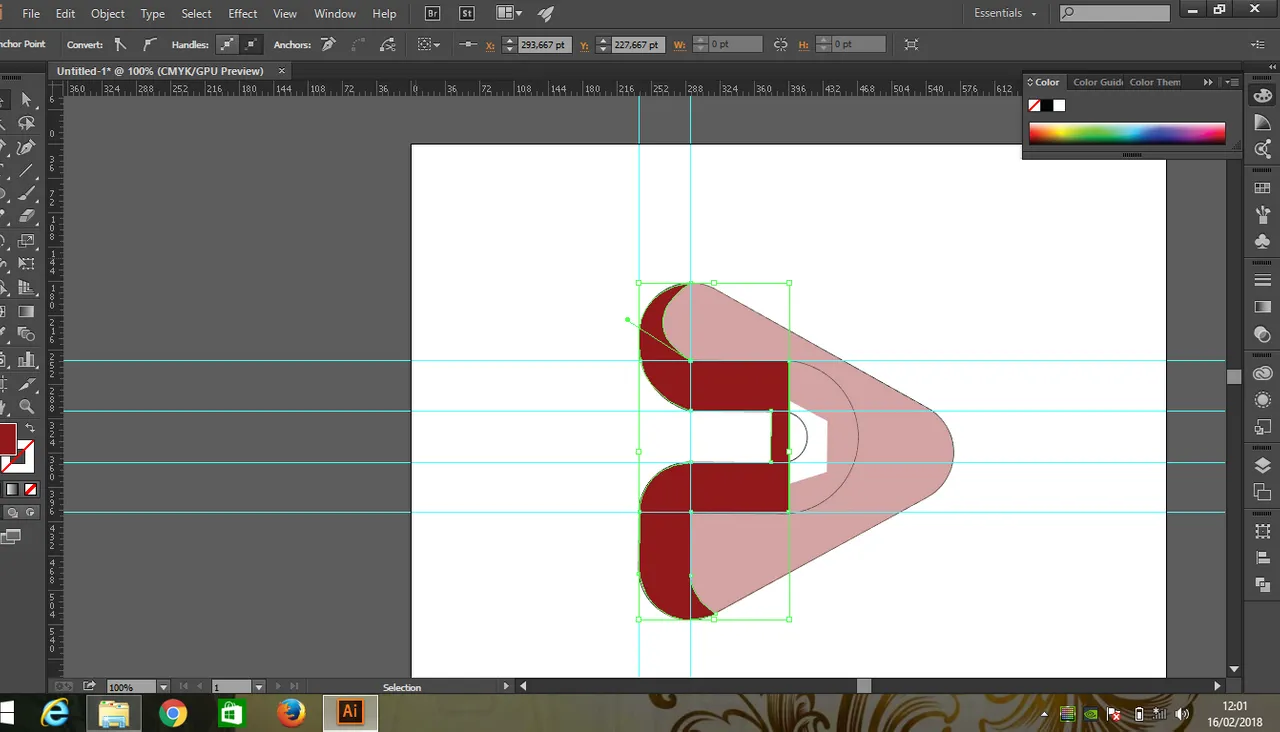The width and height of the screenshot is (1280, 732).
Task: Open the Appearance panel icon
Action: pos(1262,400)
